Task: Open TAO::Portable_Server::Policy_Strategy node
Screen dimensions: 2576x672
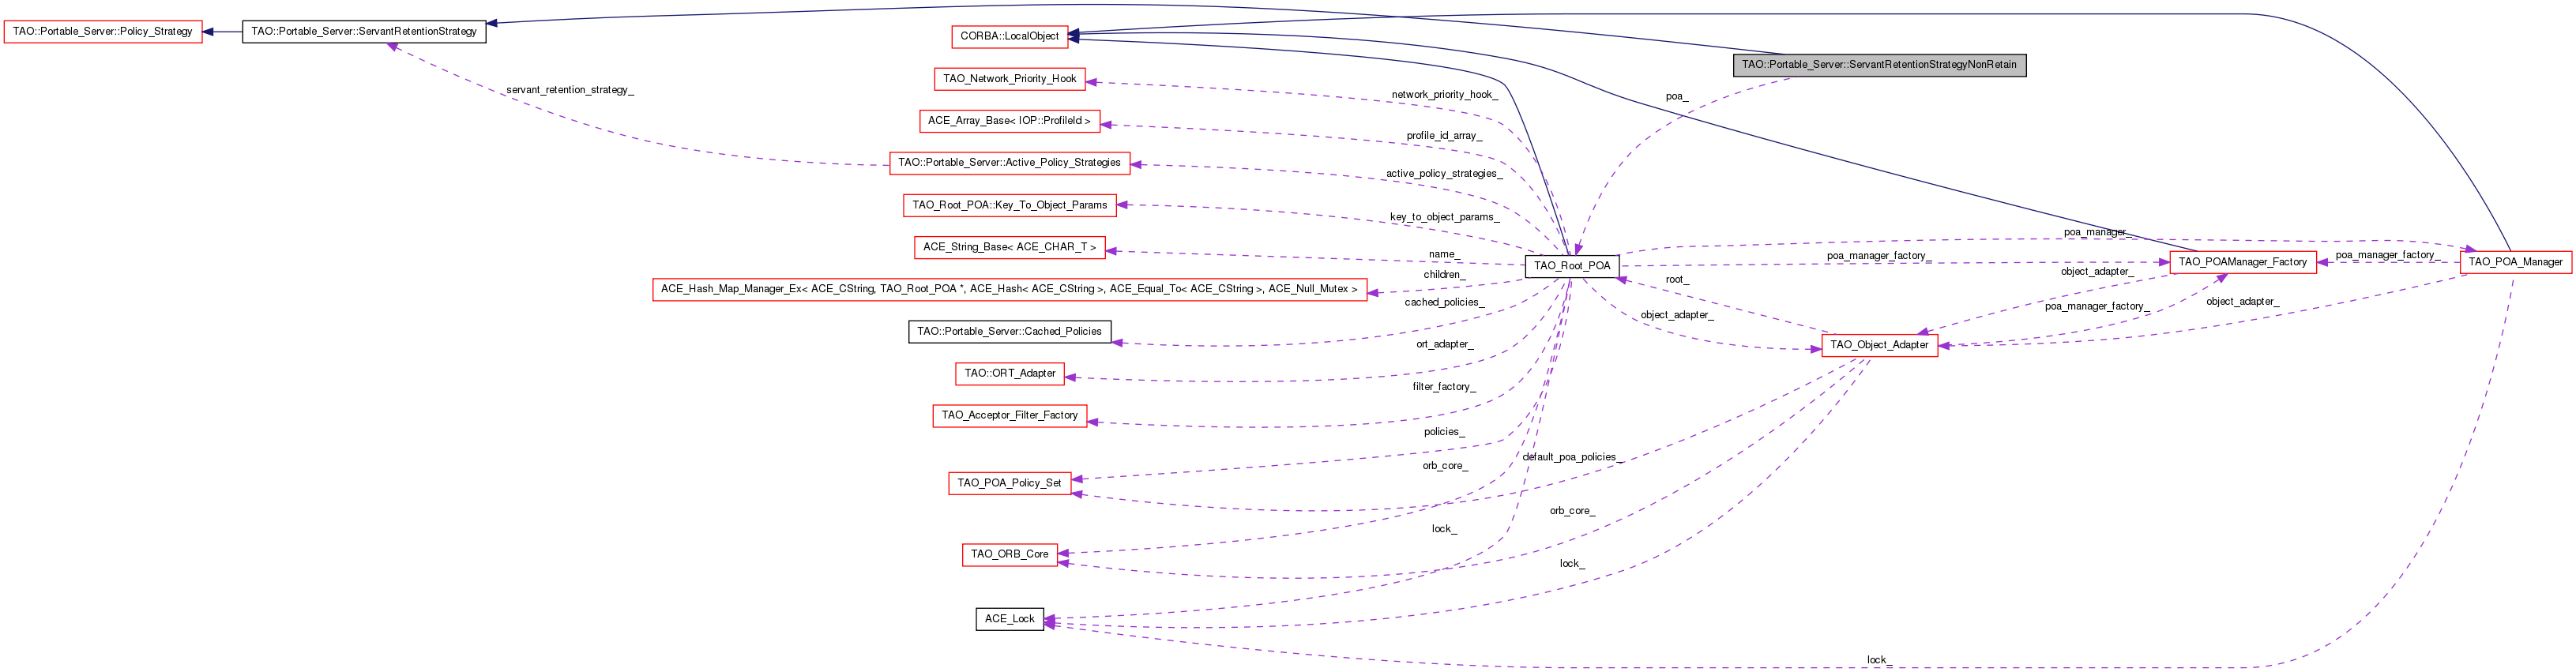Action: pyautogui.click(x=102, y=32)
